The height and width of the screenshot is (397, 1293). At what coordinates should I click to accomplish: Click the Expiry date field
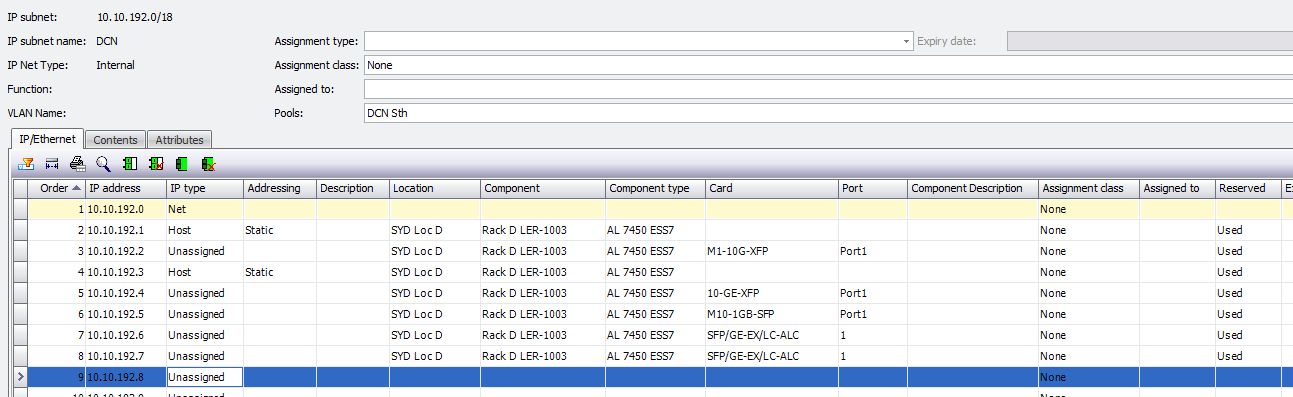1150,41
